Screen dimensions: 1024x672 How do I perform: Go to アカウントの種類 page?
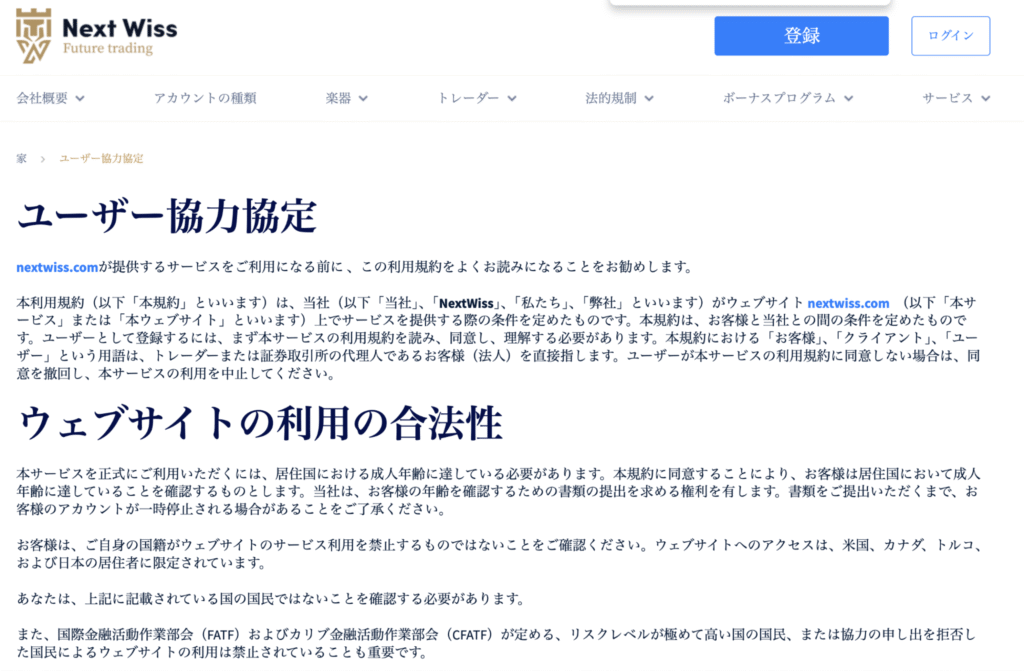(205, 98)
